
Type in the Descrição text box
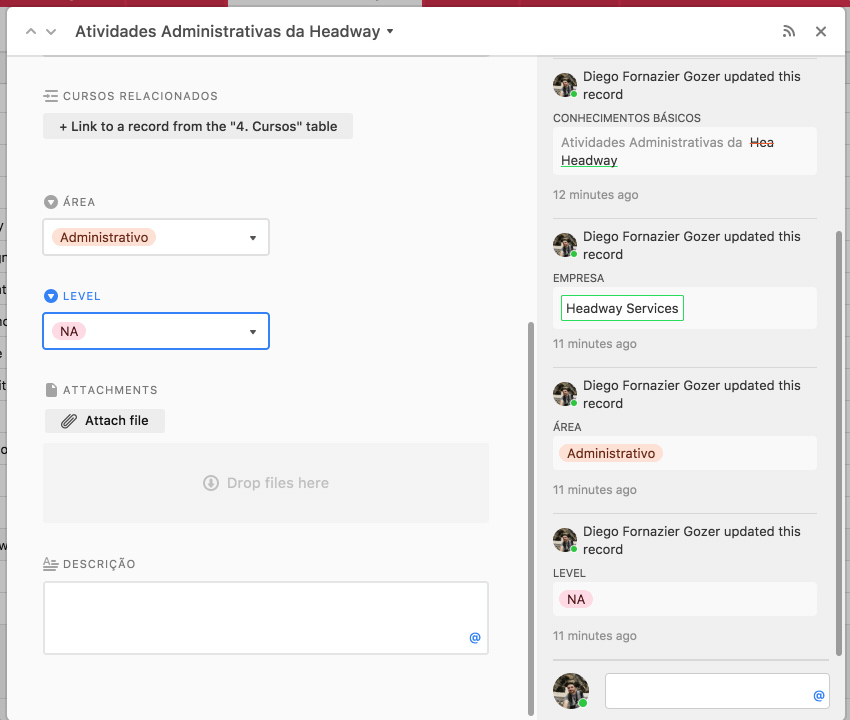(255, 612)
